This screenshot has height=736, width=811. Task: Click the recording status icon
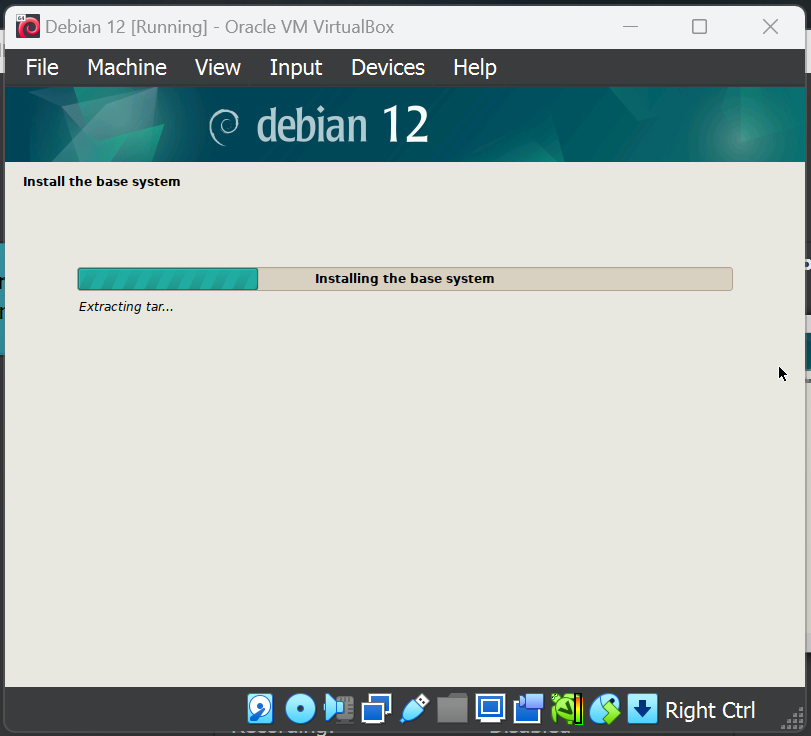coord(528,708)
